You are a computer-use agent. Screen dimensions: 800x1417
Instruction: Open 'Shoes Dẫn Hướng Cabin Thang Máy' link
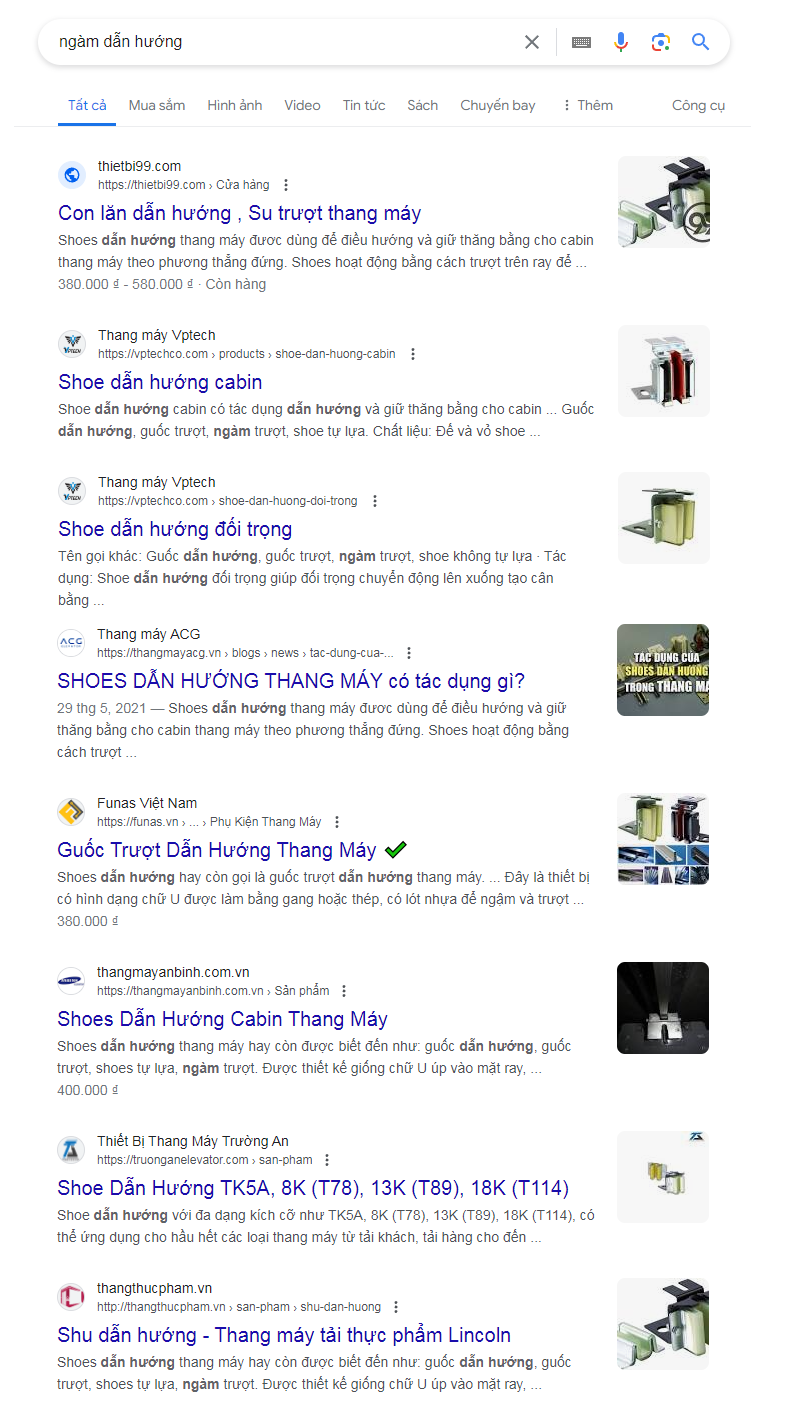click(x=222, y=1019)
